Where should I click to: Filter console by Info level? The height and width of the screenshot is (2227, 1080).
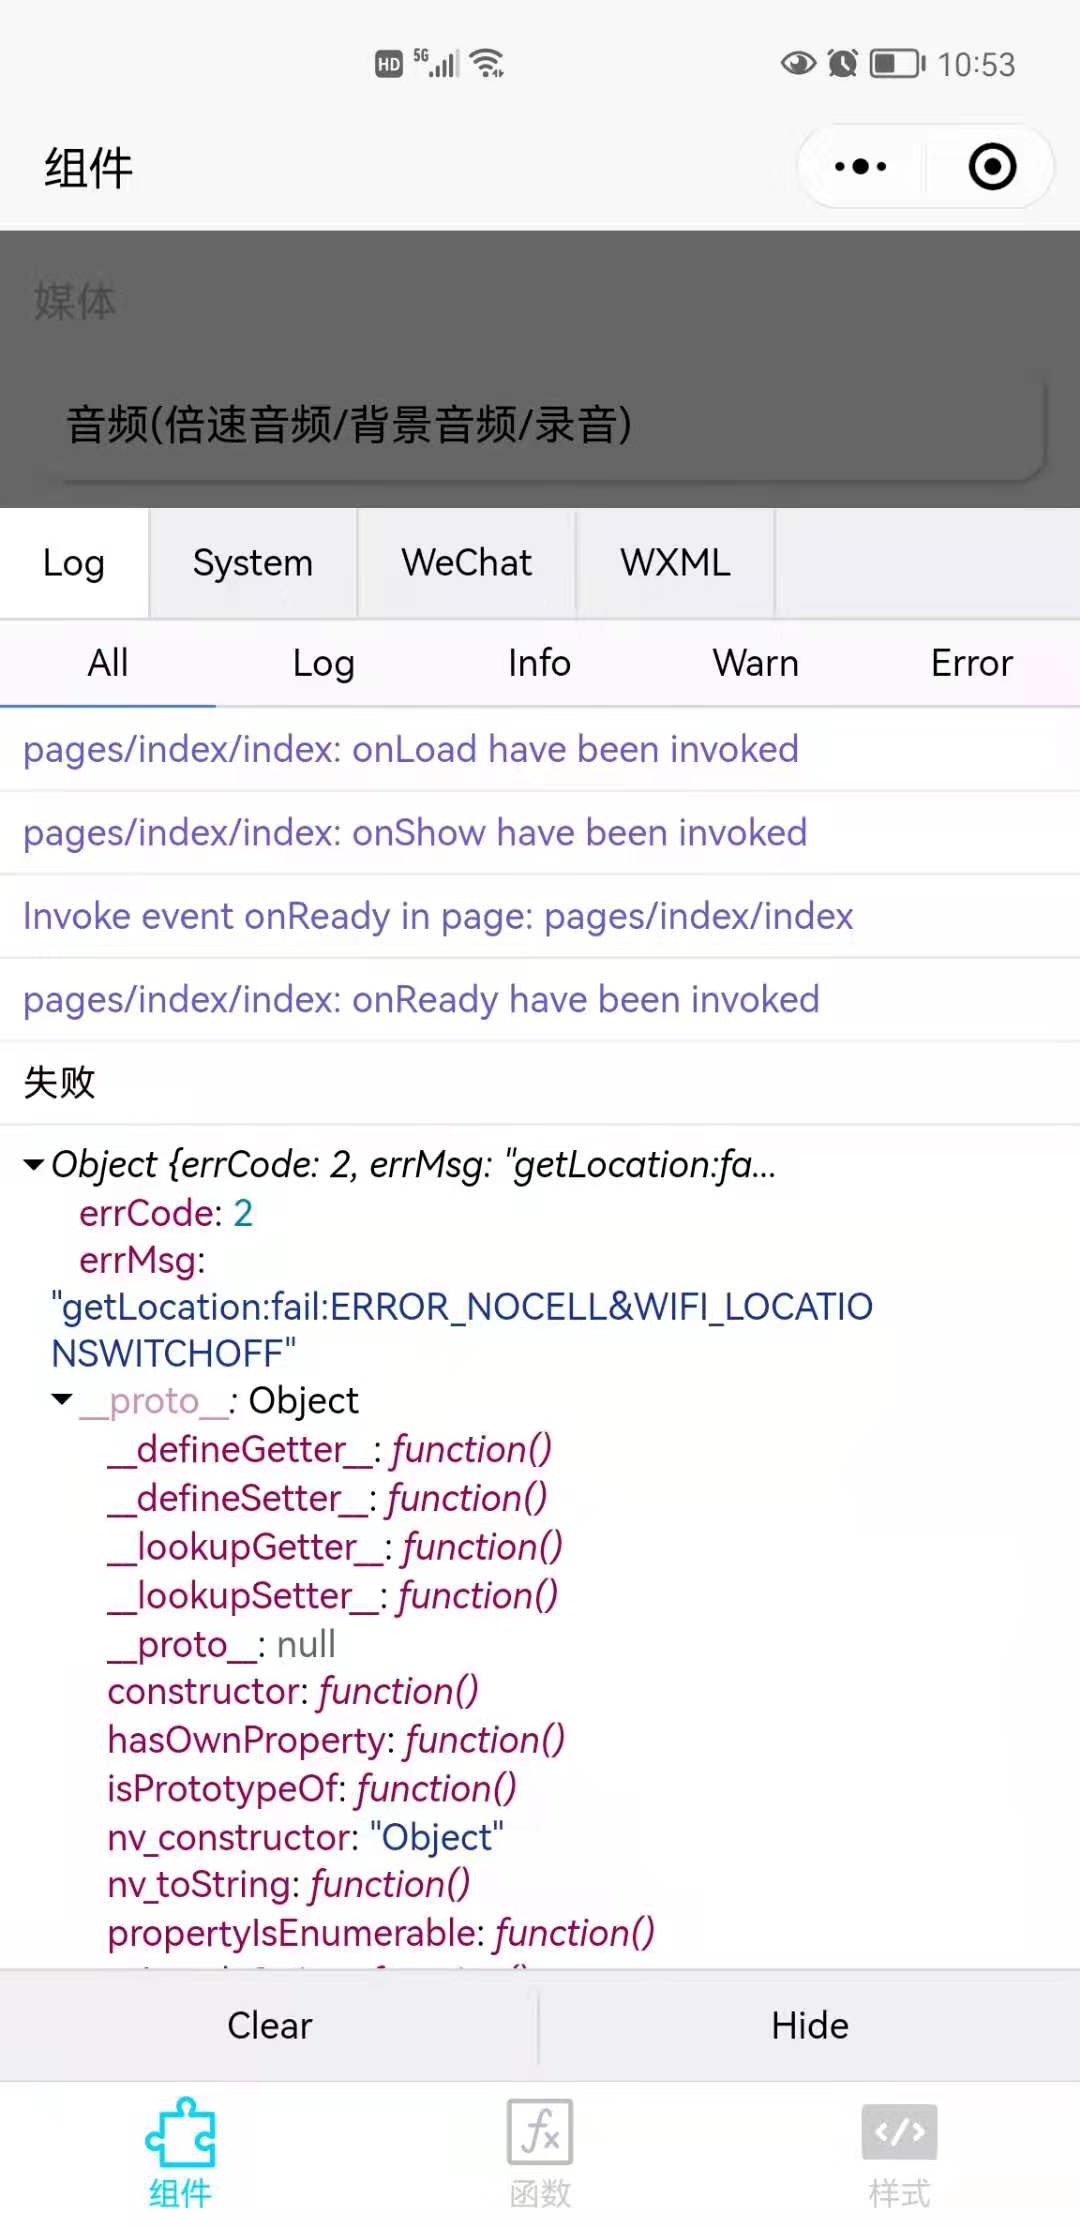540,663
